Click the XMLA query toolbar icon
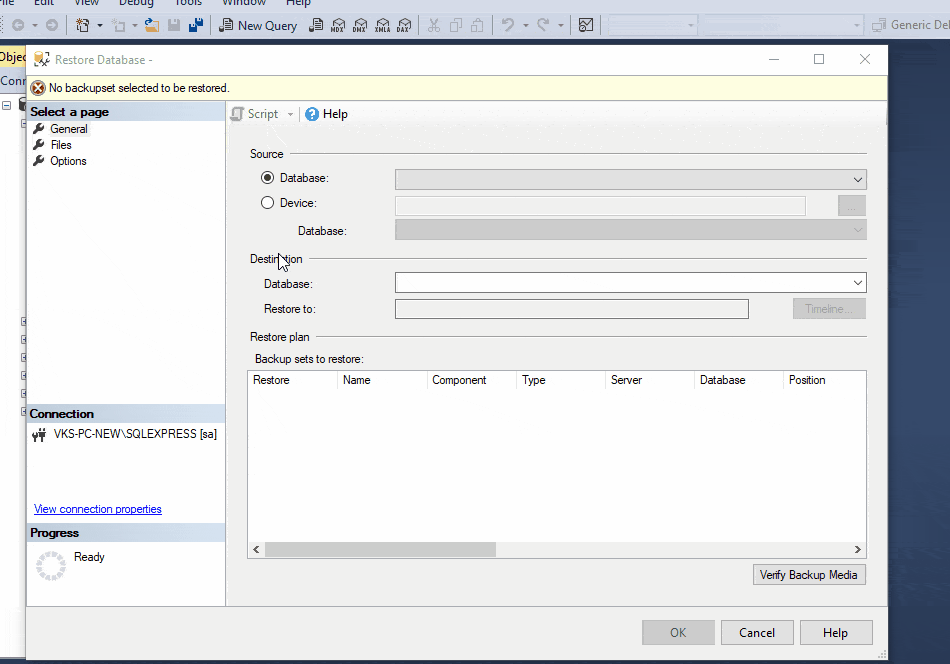The image size is (950, 664). [x=382, y=25]
